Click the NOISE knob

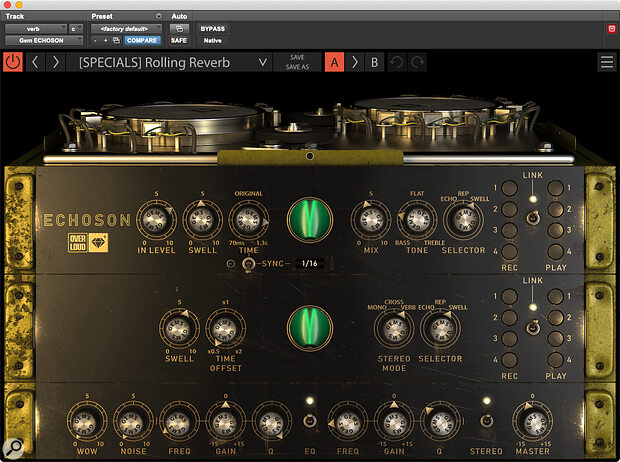133,422
